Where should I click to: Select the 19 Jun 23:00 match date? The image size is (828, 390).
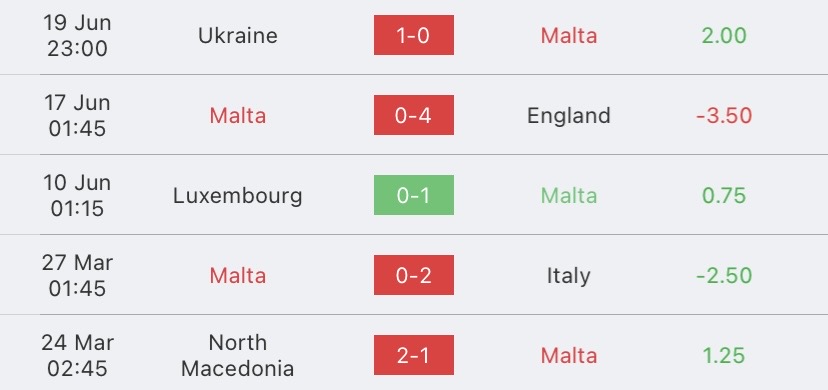click(77, 35)
